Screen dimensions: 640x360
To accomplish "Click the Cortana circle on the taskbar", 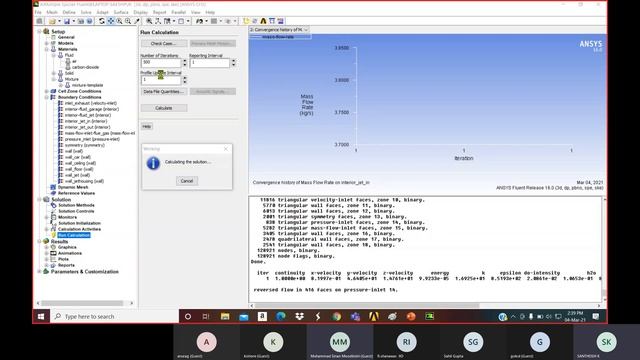I will (x=188, y=316).
